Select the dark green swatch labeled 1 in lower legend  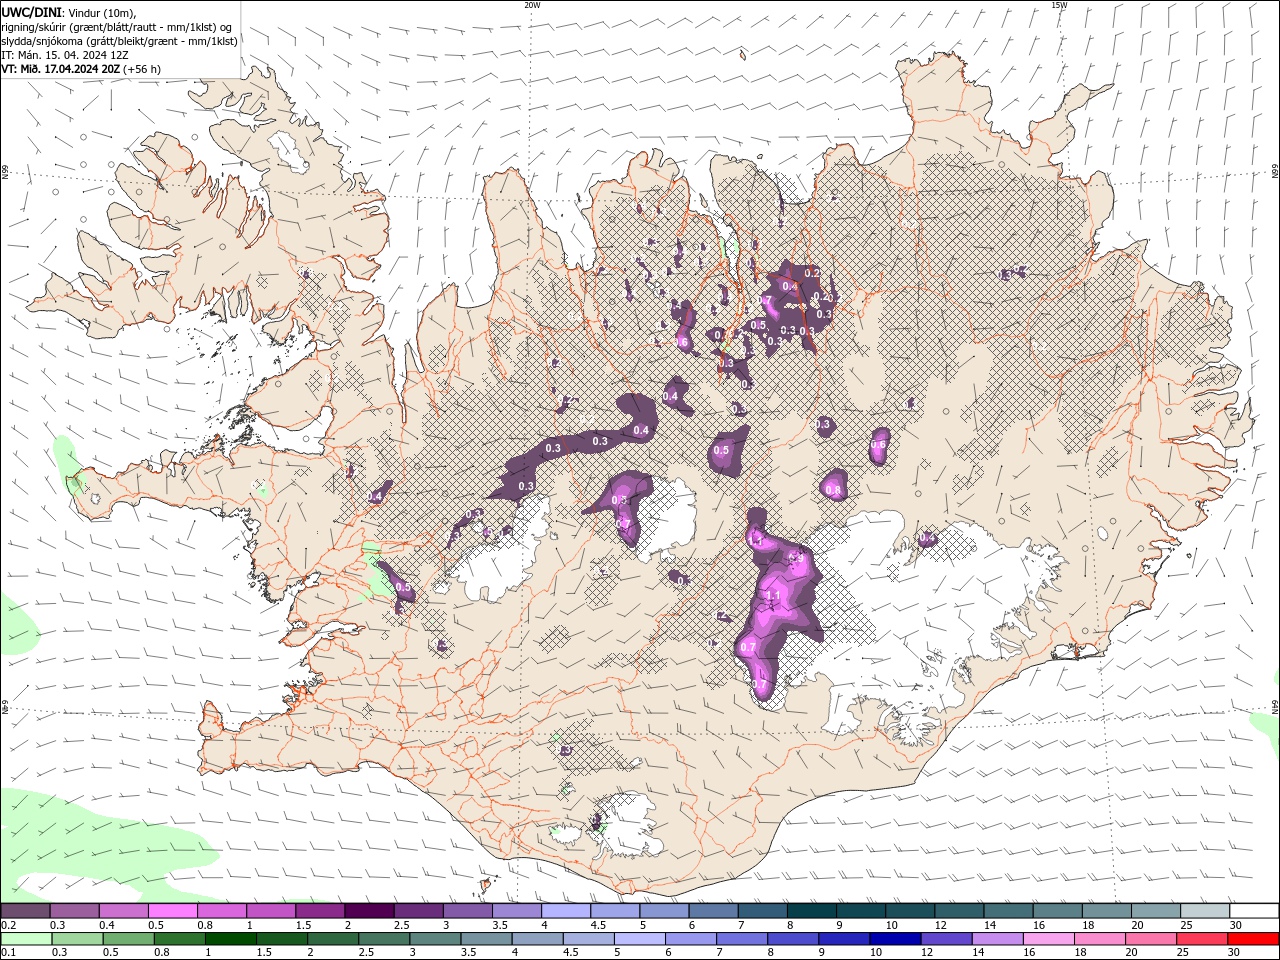[230, 939]
